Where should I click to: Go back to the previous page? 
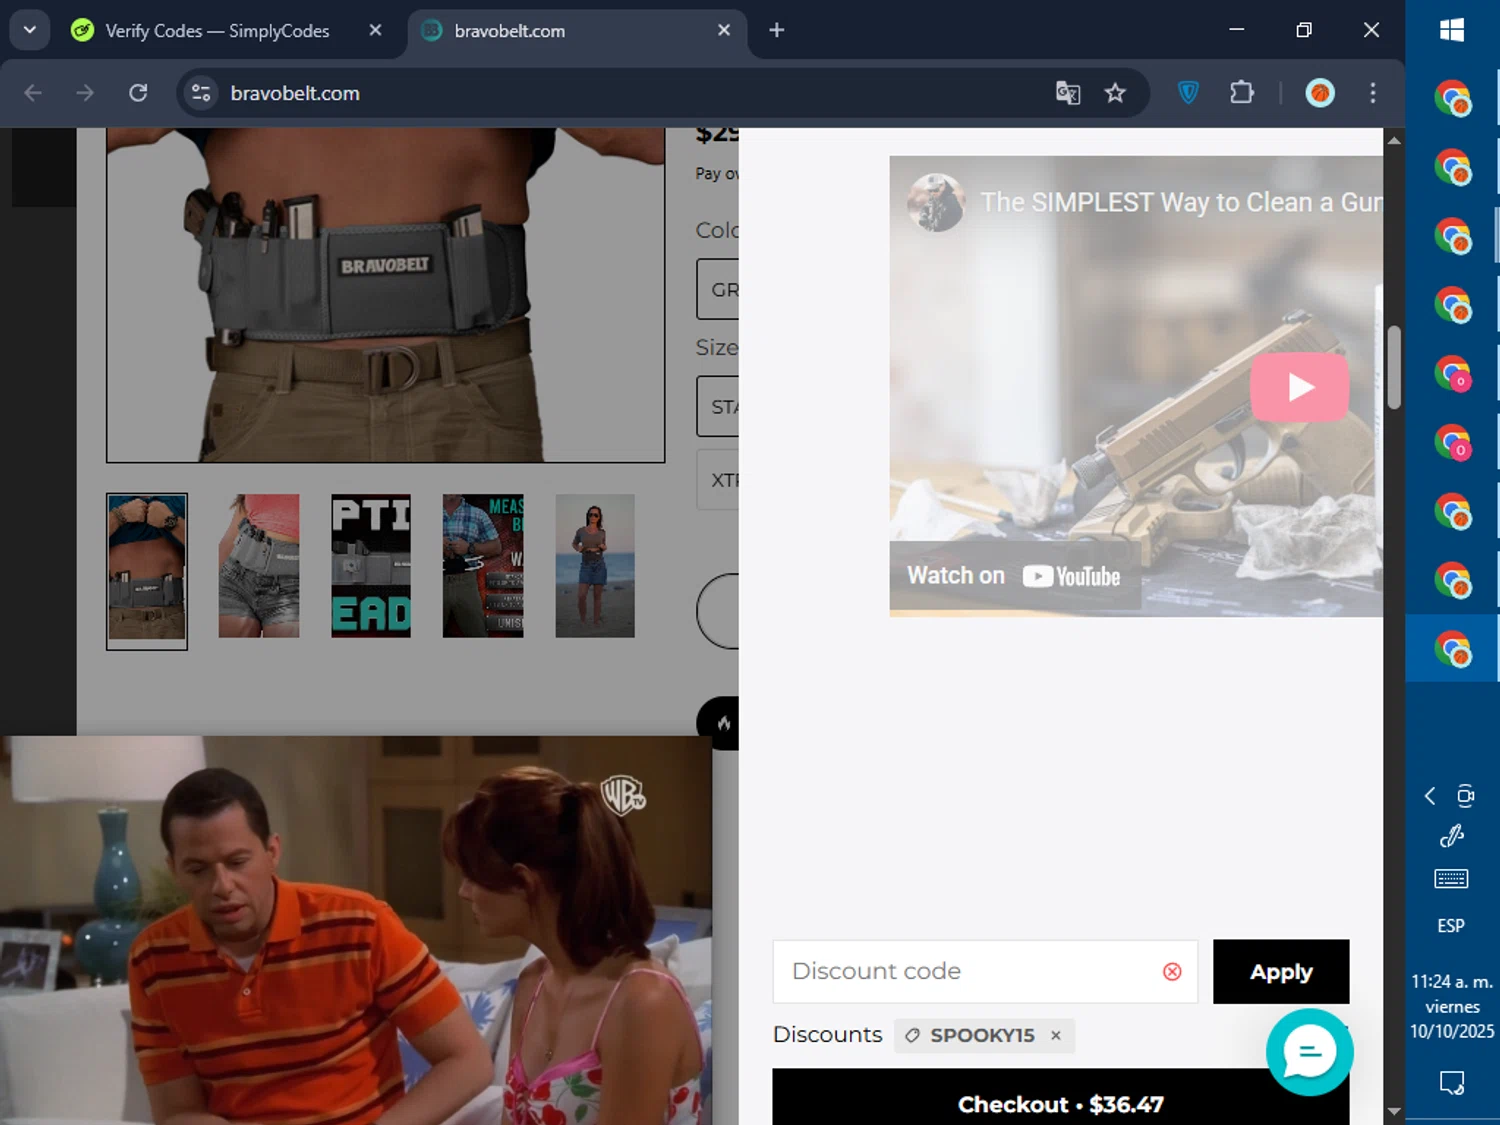(x=33, y=93)
